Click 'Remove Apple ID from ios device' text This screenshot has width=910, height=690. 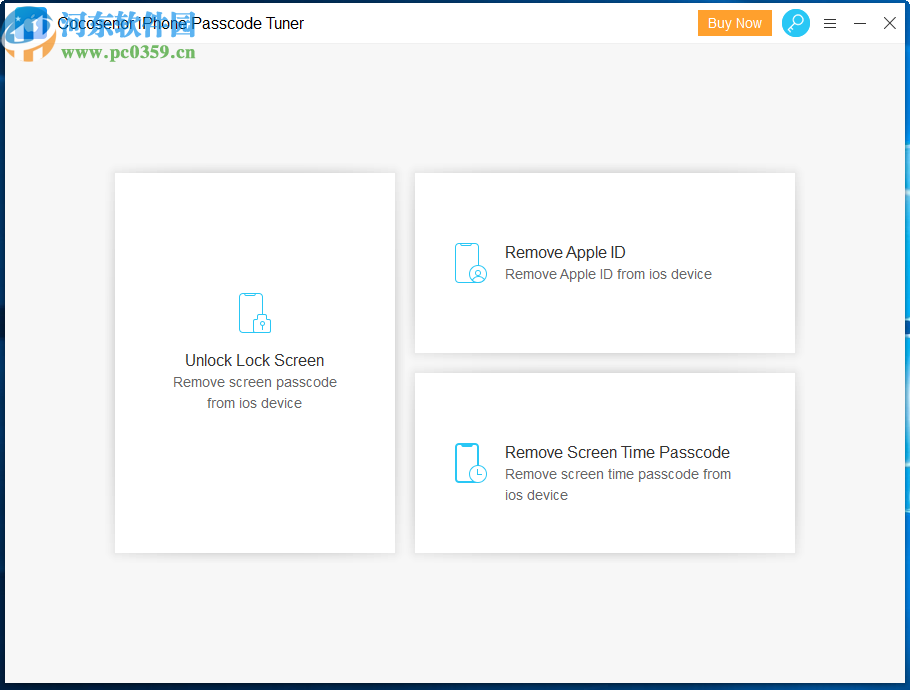[x=608, y=274]
